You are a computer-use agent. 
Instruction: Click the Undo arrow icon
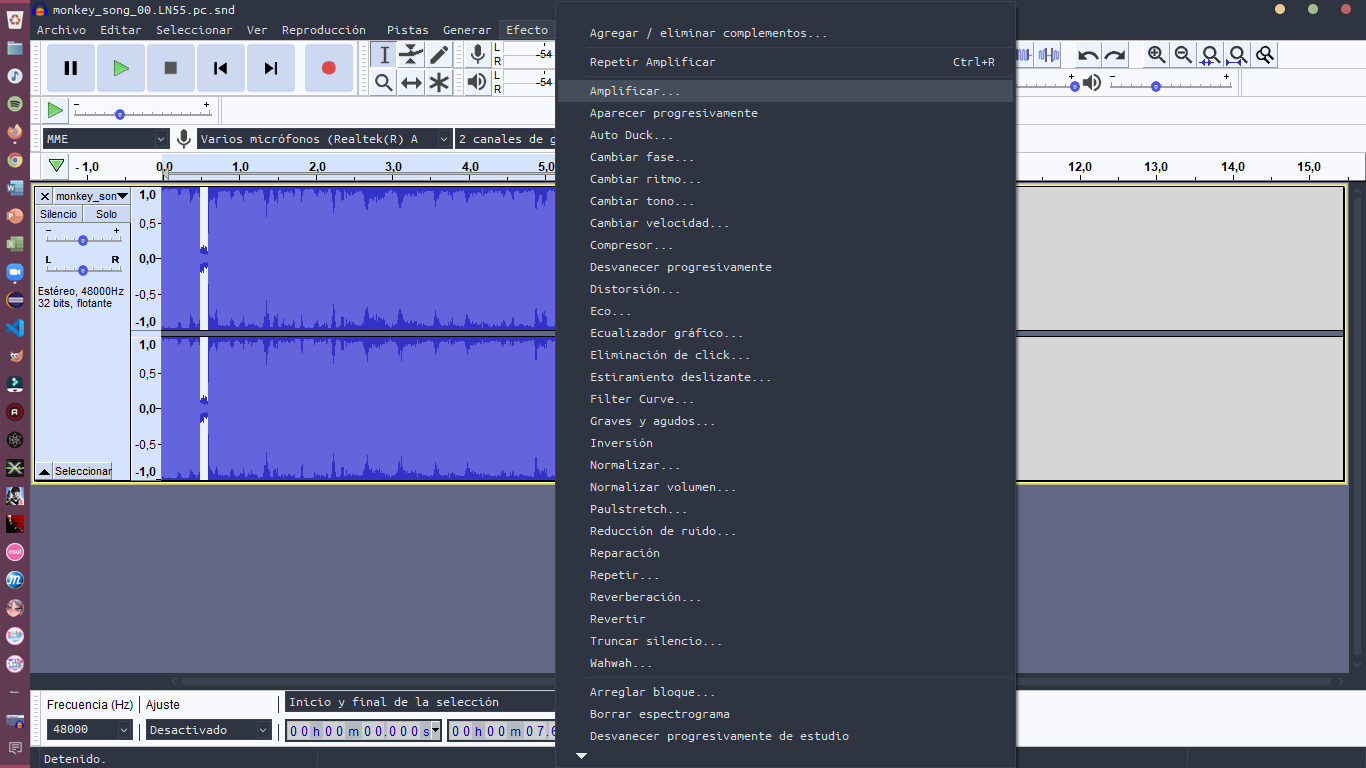point(1088,55)
